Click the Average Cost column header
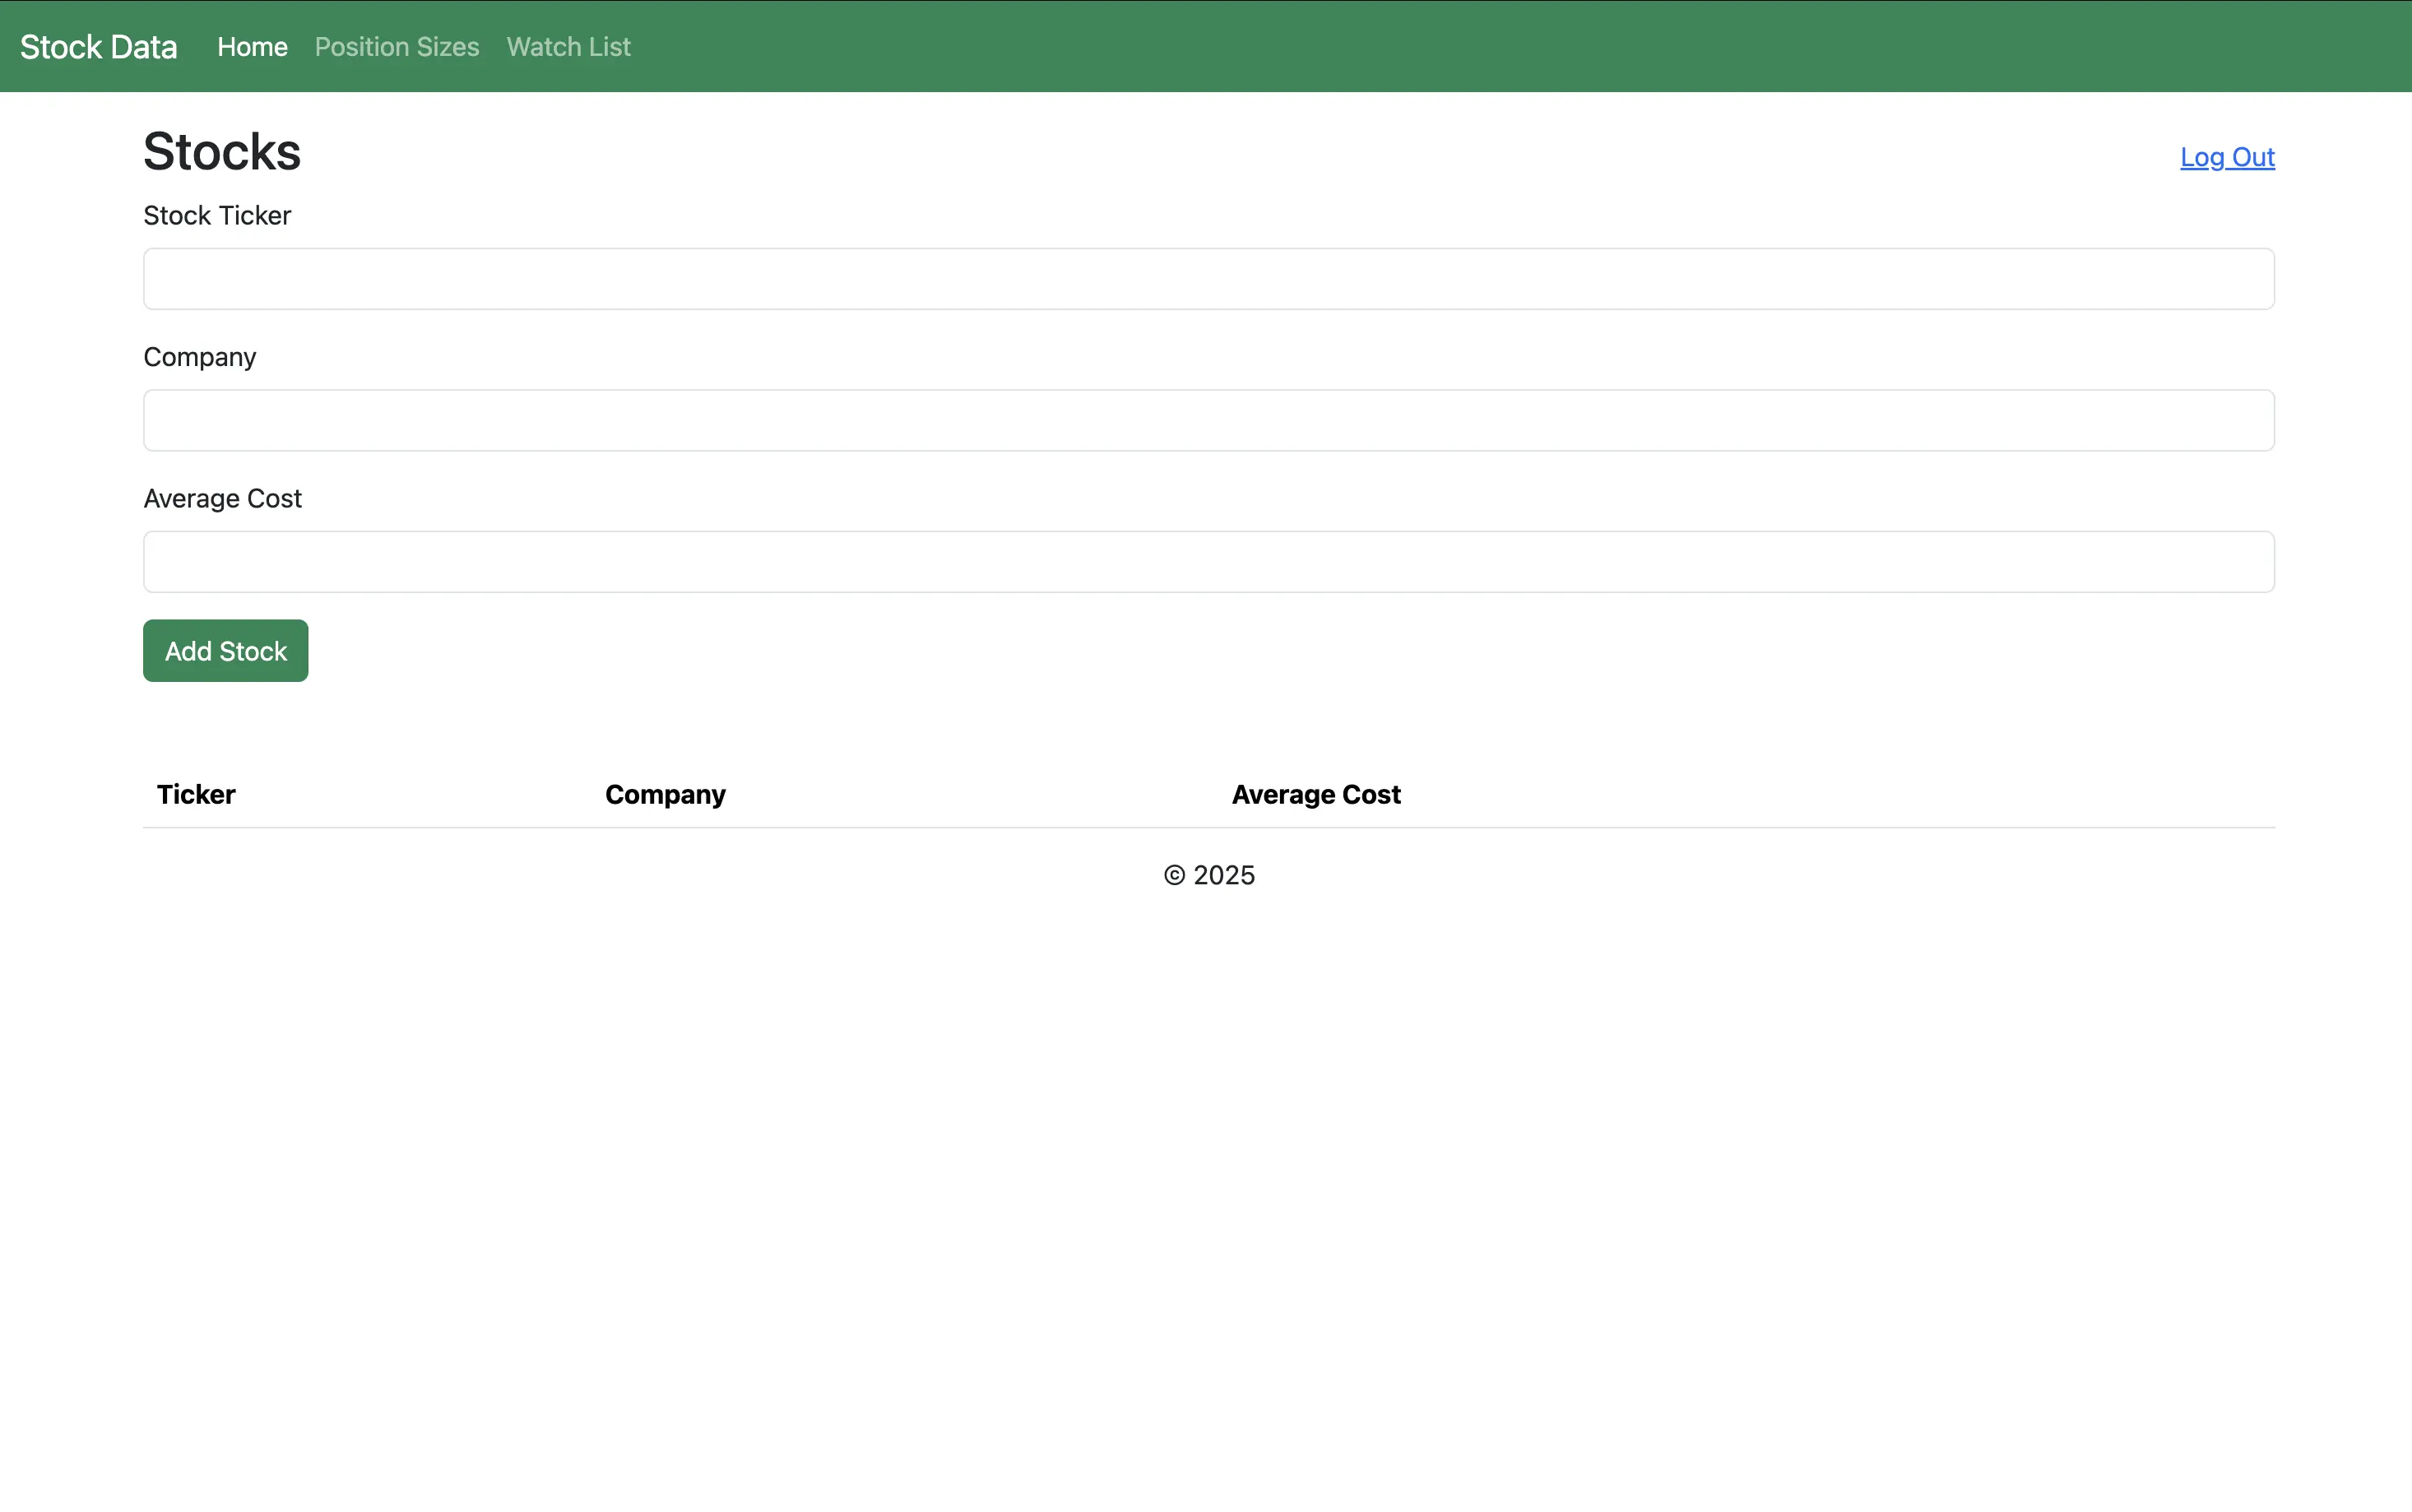Image resolution: width=2412 pixels, height=1512 pixels. coord(1315,794)
